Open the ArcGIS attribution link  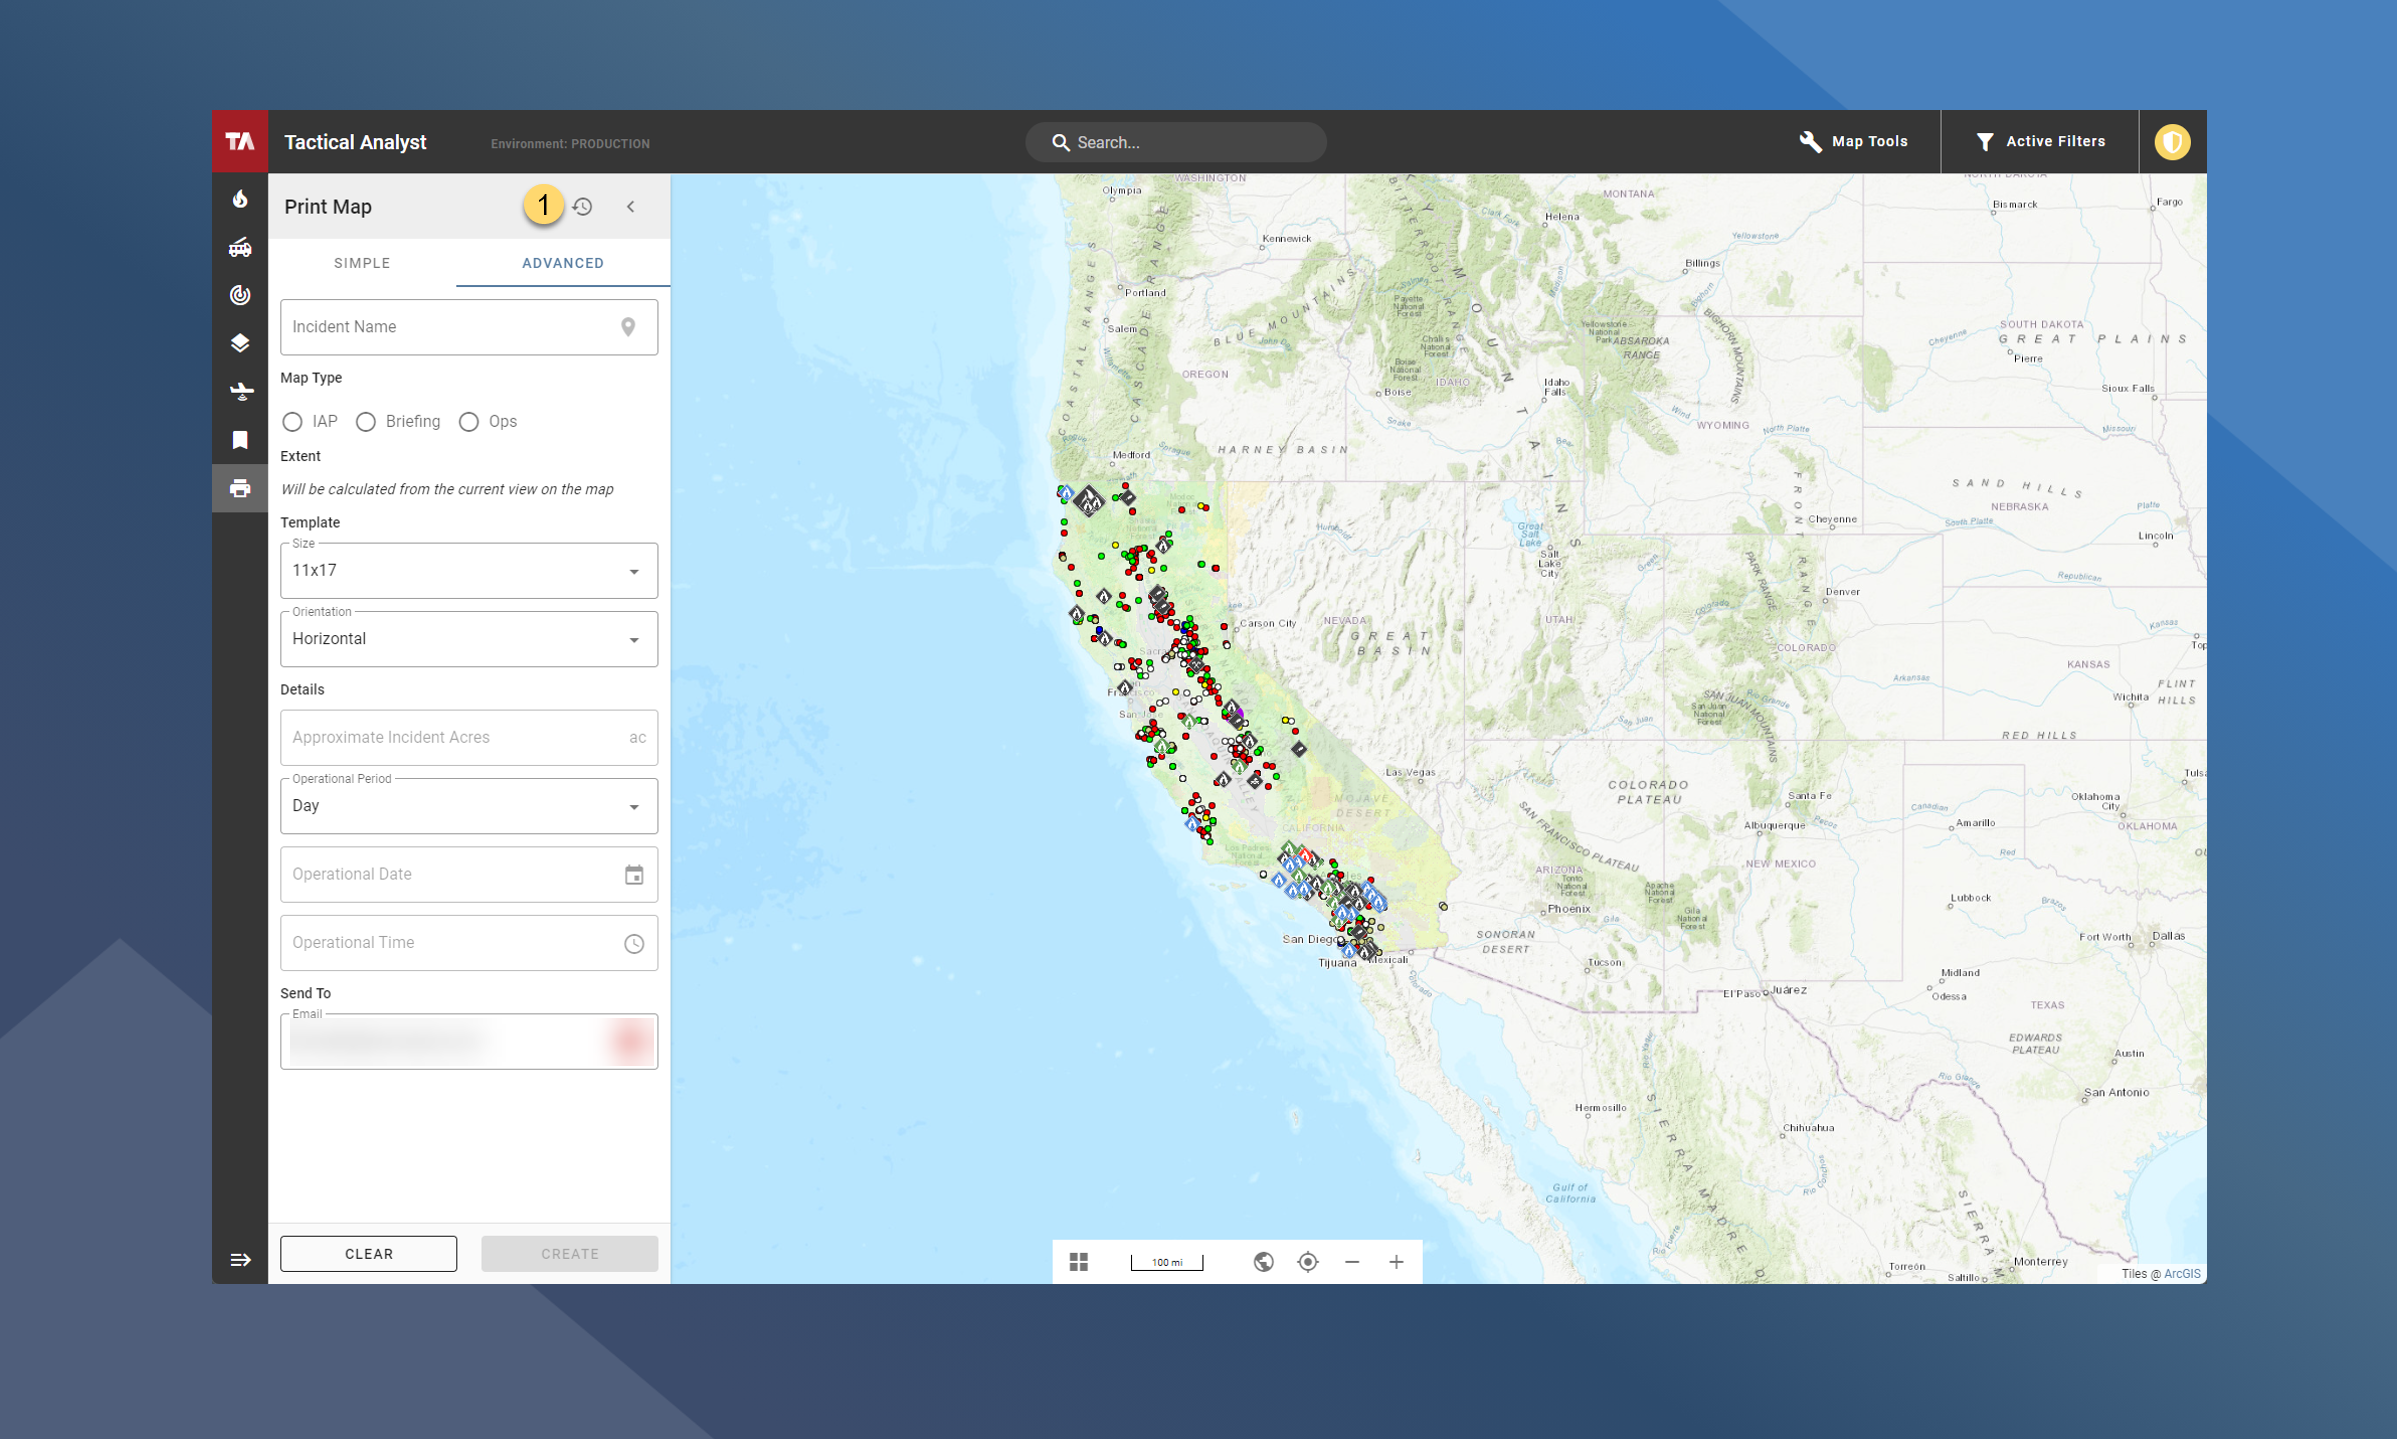pos(2182,1274)
